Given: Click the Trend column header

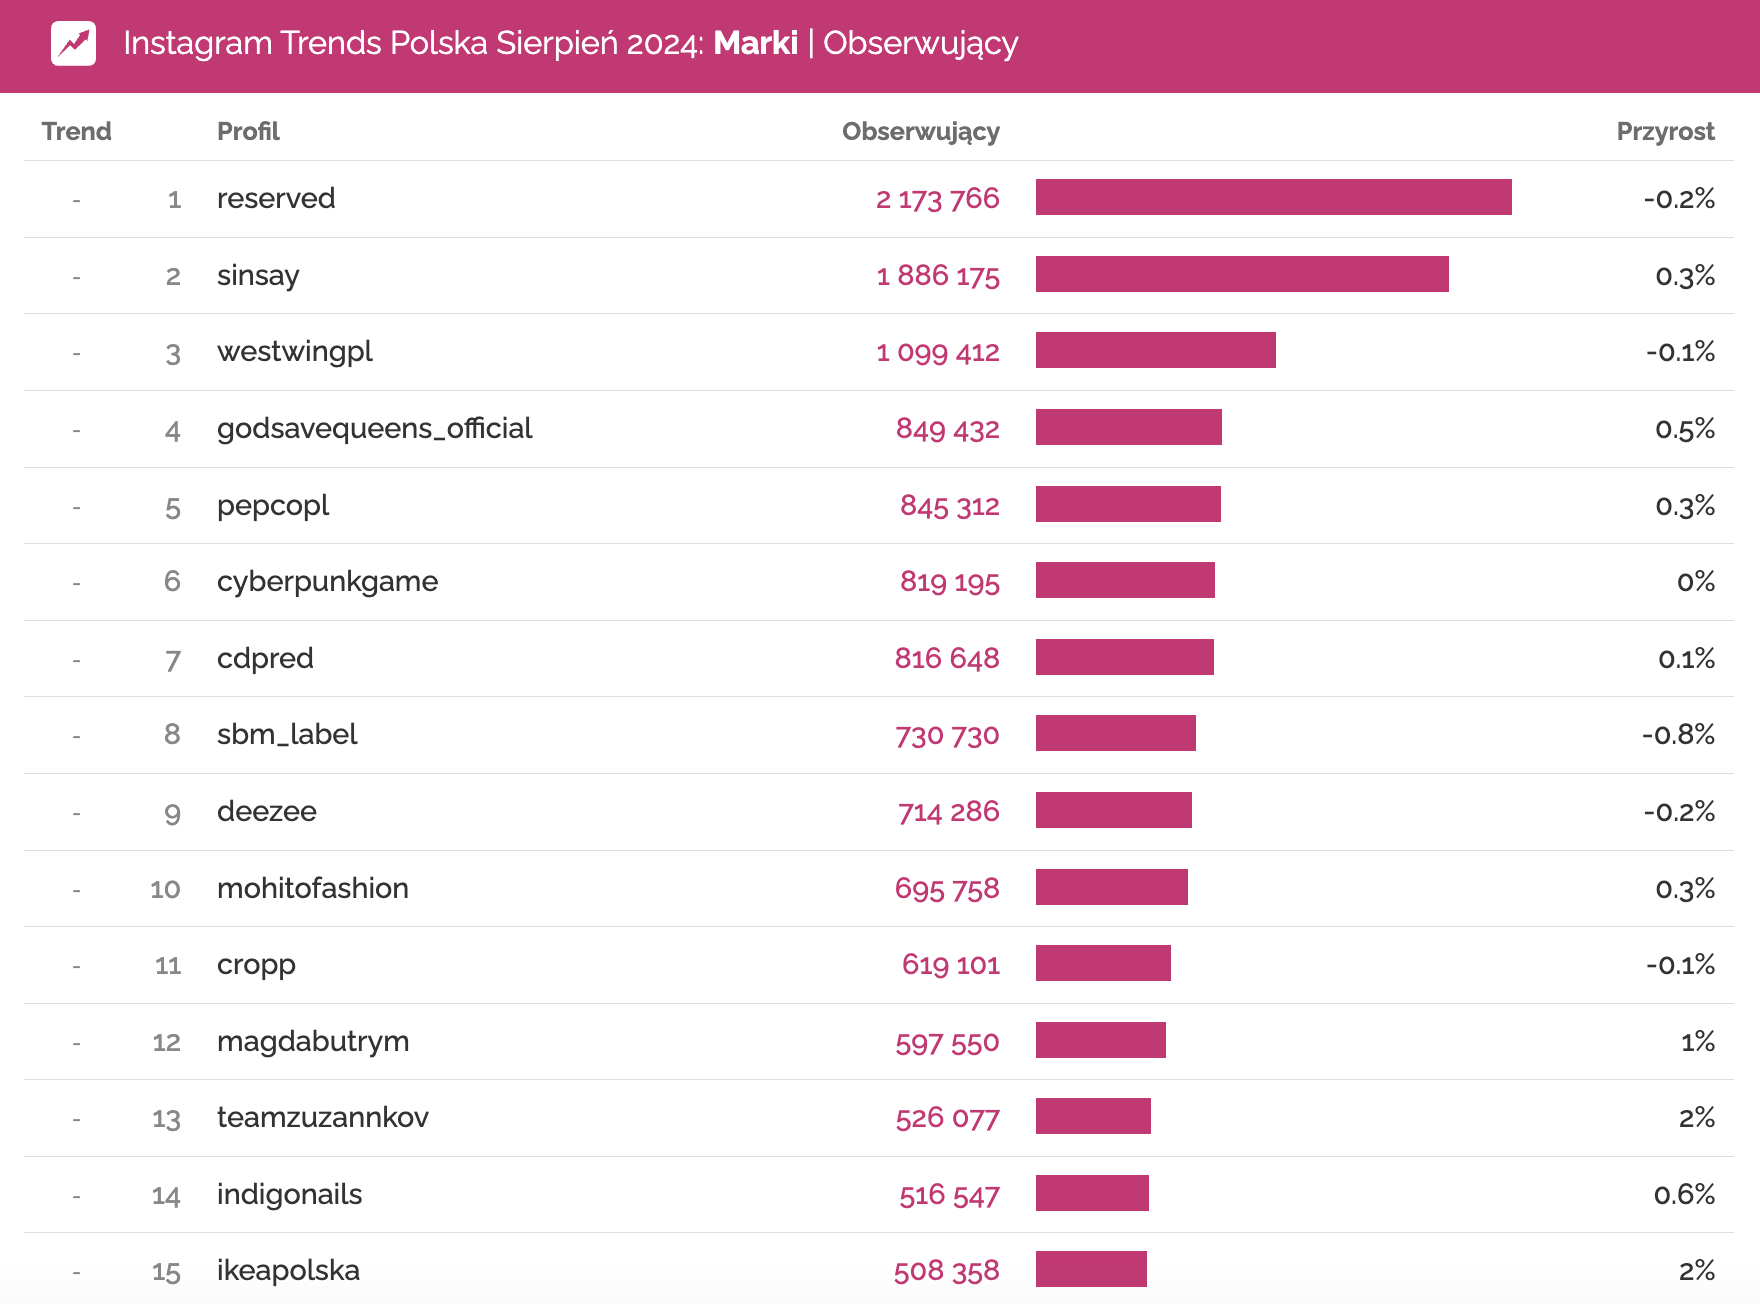Looking at the screenshot, I should [x=76, y=132].
